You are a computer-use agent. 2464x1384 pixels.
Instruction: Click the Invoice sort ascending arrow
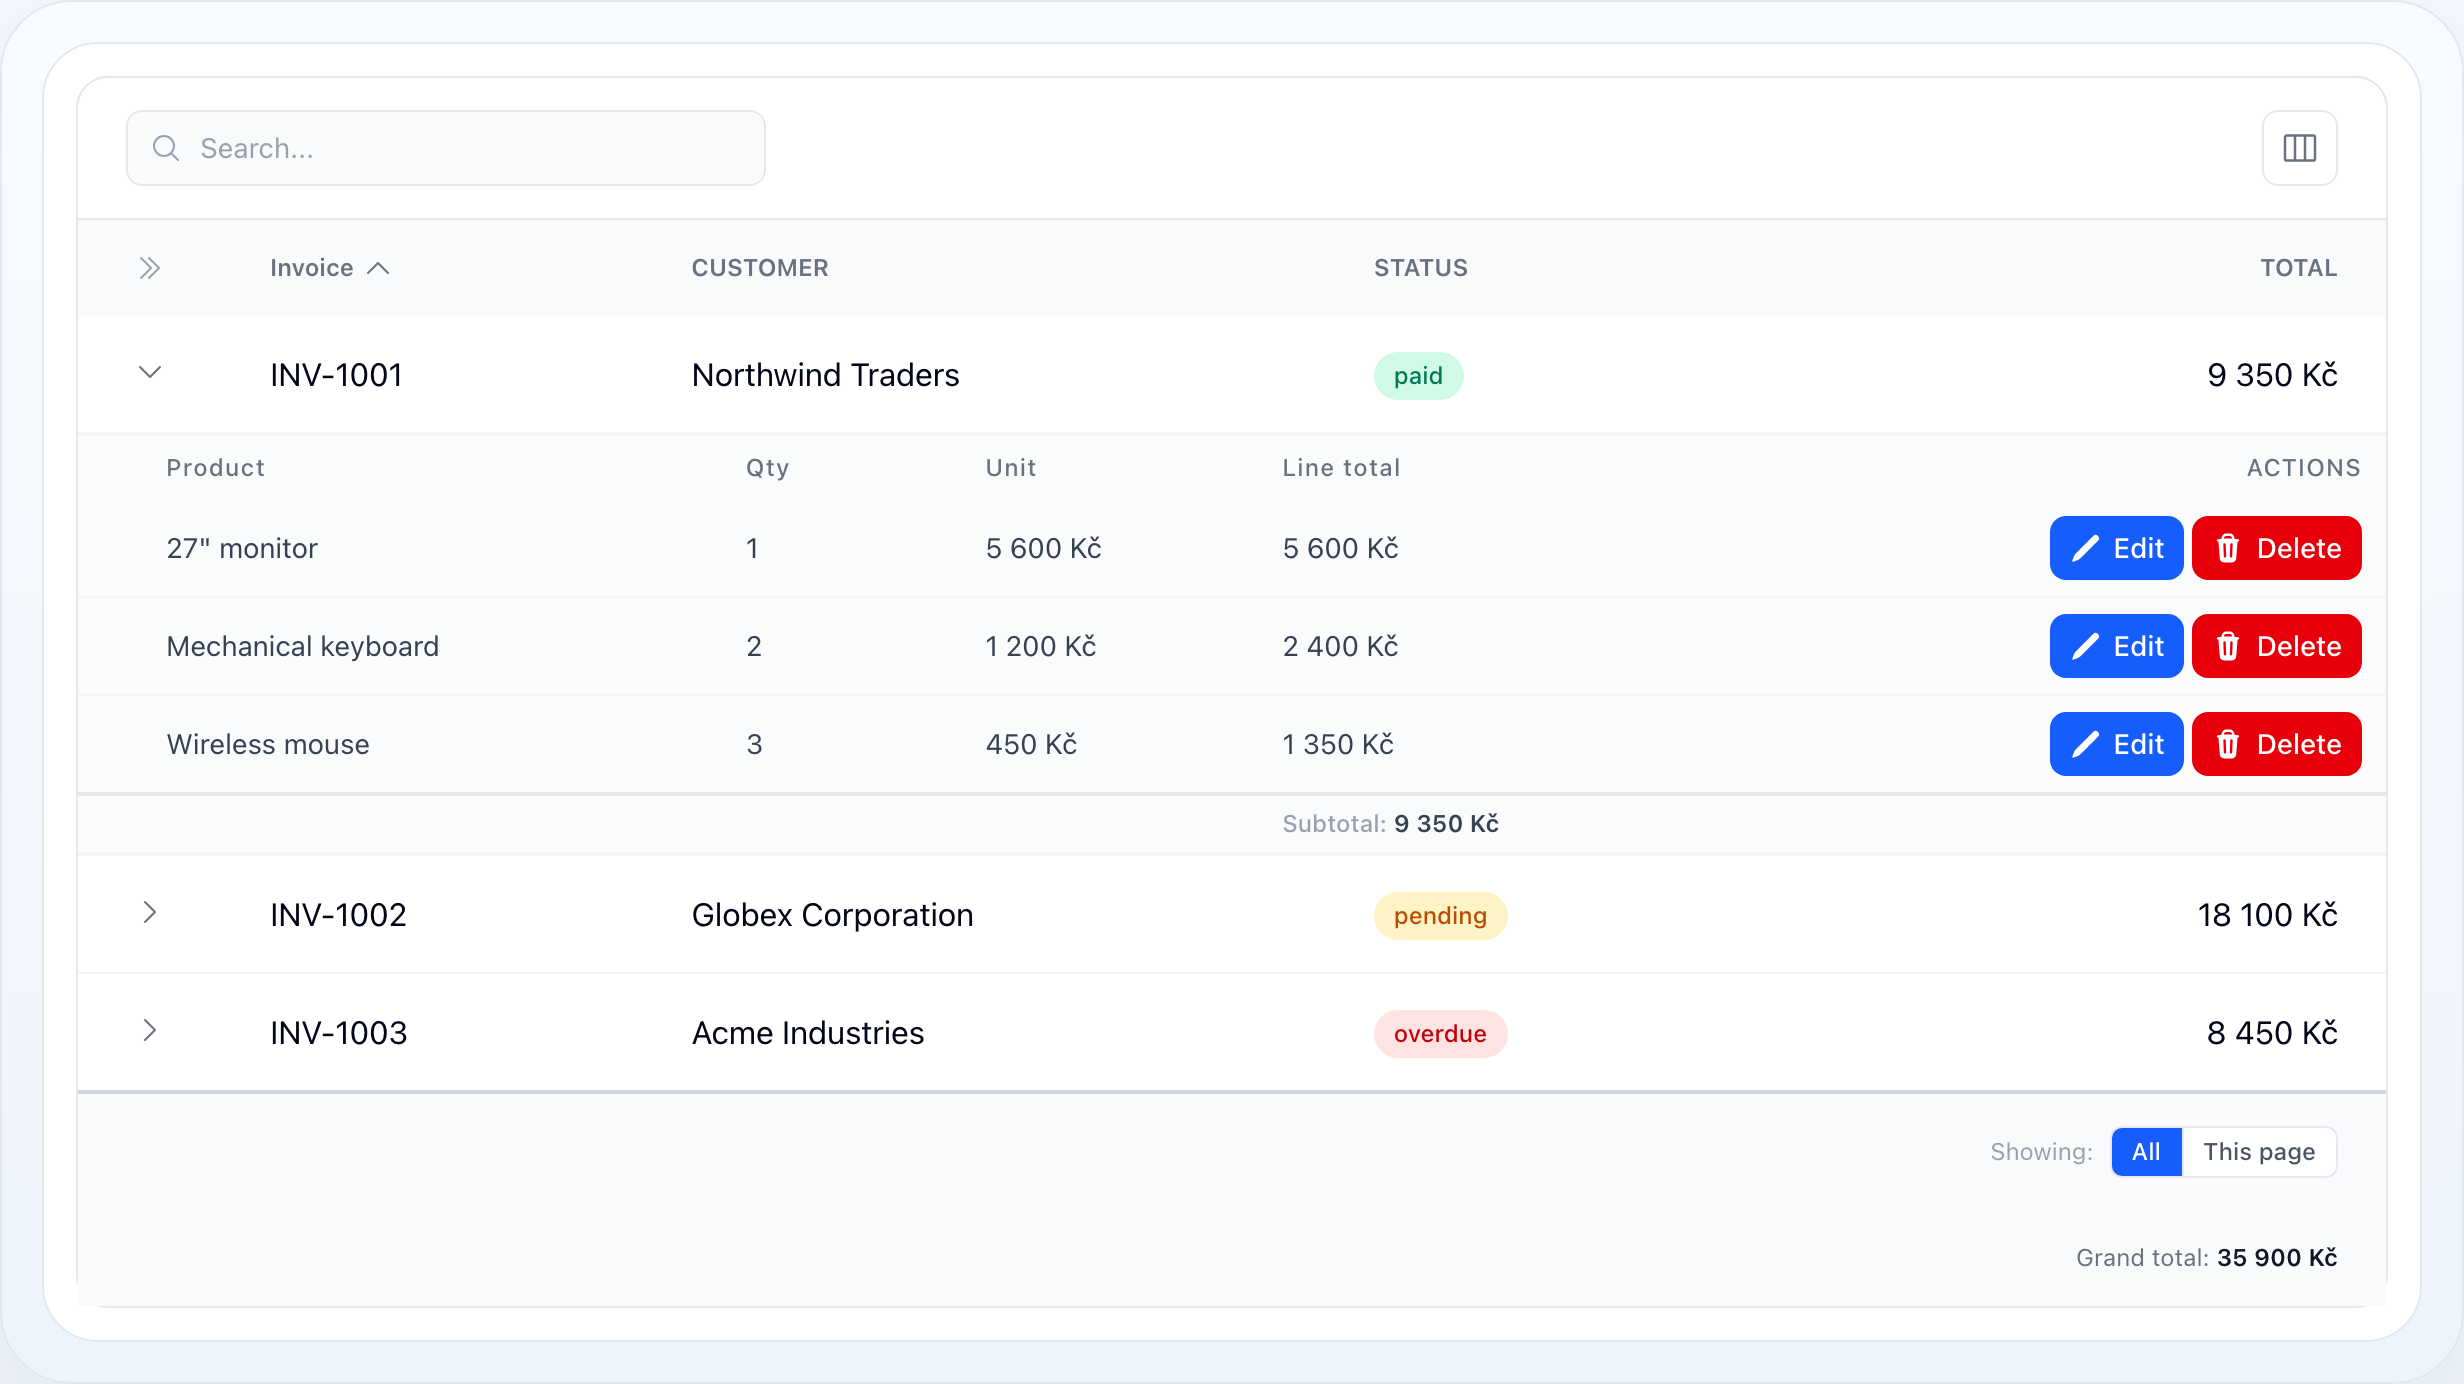(x=378, y=268)
